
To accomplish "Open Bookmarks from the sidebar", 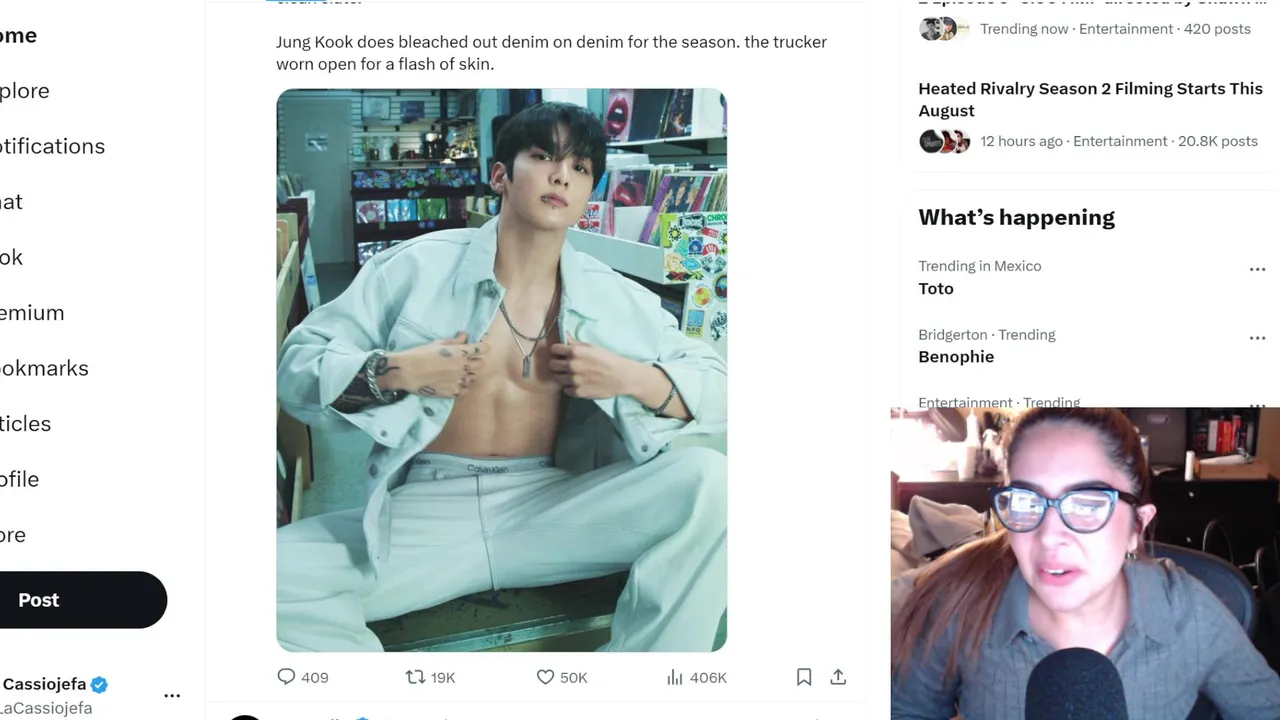I will coord(44,368).
